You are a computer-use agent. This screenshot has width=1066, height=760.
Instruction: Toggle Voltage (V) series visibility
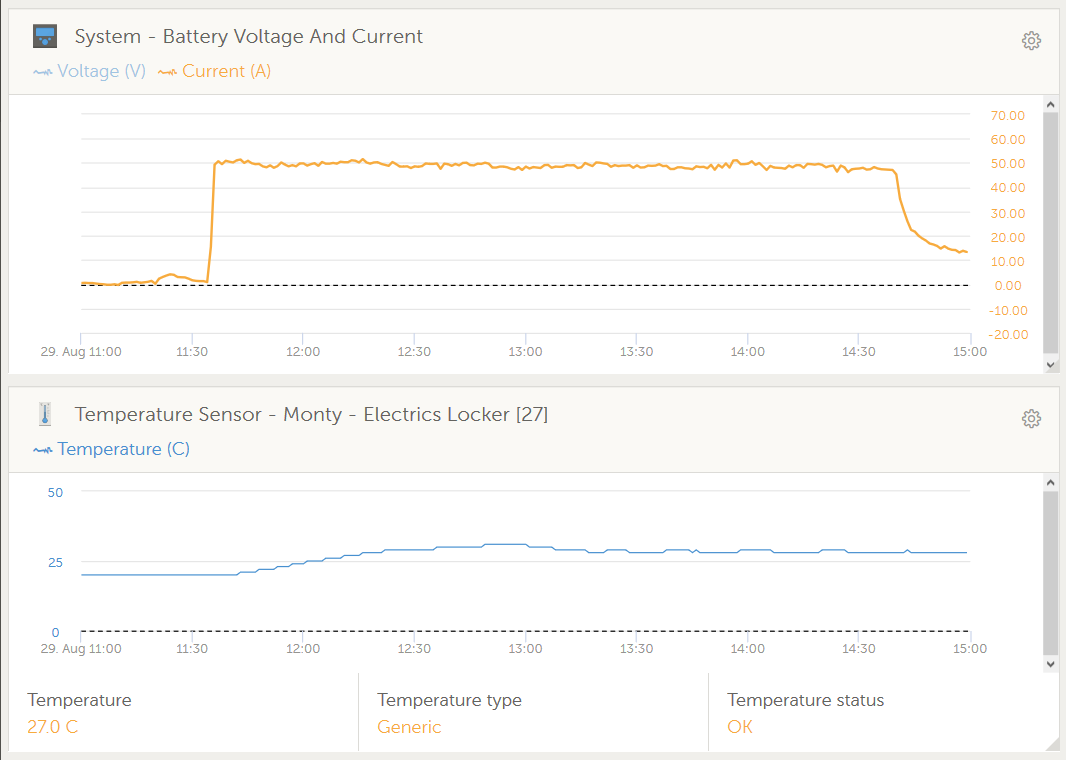click(x=90, y=71)
